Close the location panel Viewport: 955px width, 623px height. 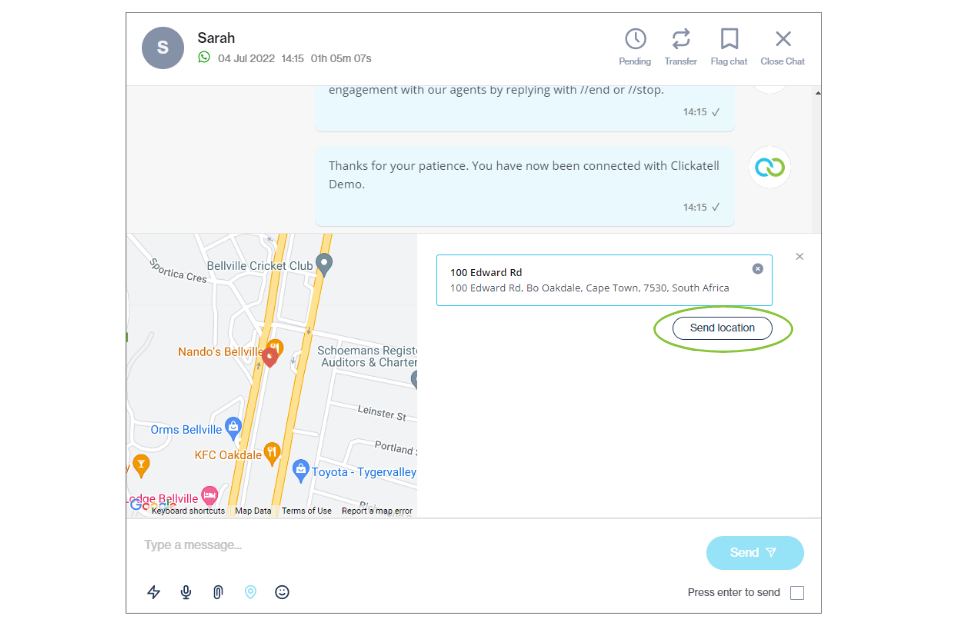click(x=799, y=257)
